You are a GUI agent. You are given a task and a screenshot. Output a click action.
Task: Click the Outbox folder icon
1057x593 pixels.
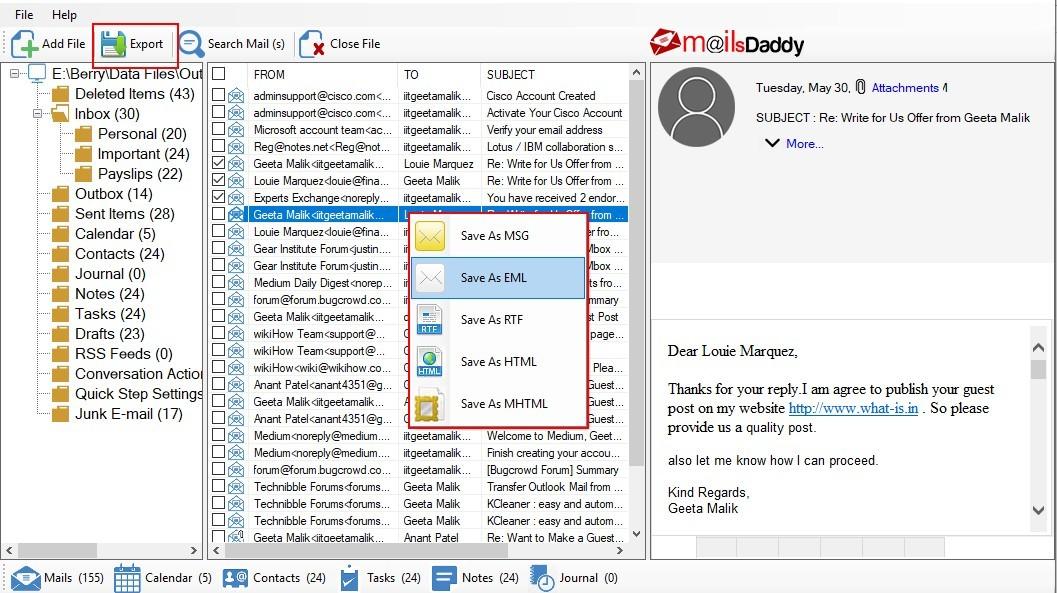coord(61,194)
